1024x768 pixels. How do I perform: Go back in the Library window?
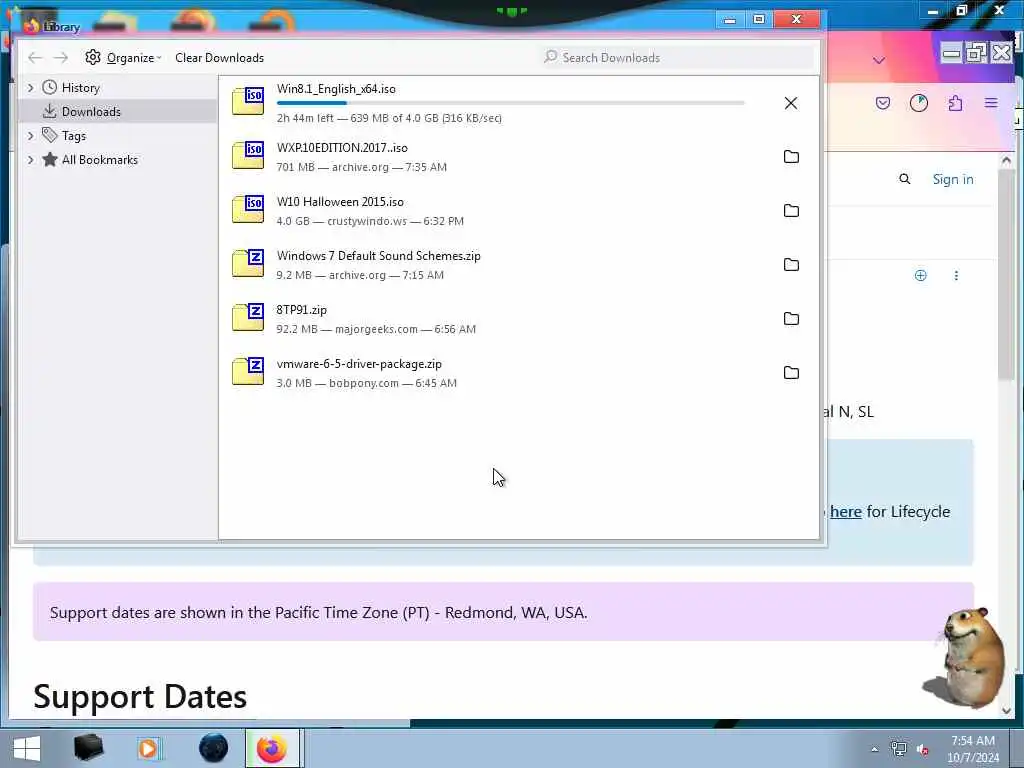[35, 58]
